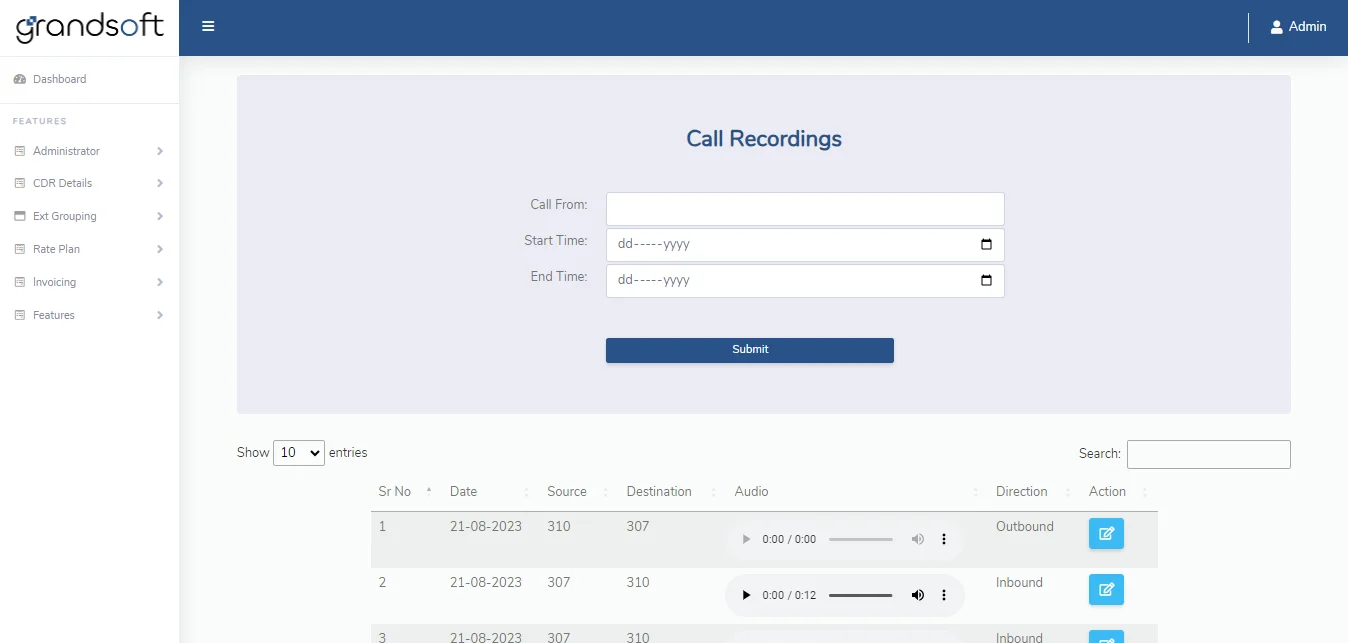Expand the CDR Details sidebar menu

(x=89, y=184)
